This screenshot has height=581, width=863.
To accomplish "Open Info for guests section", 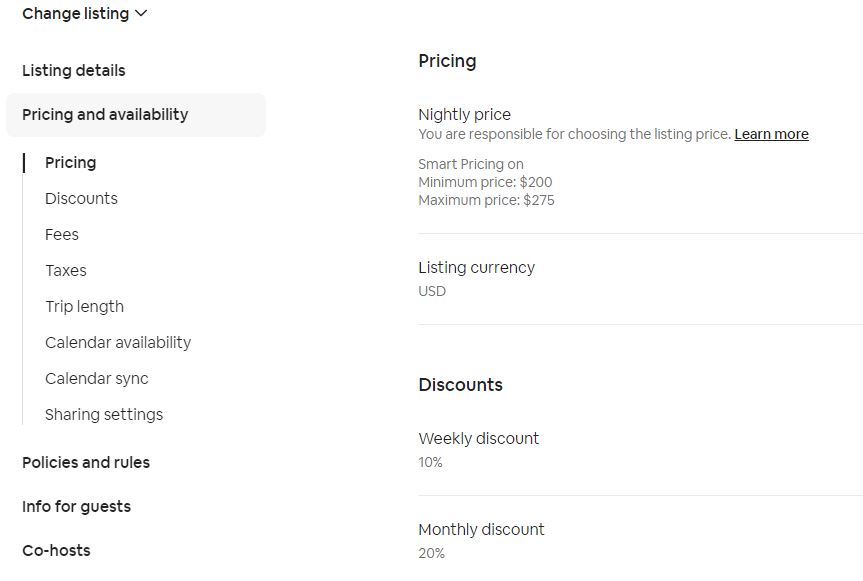I will [76, 507].
